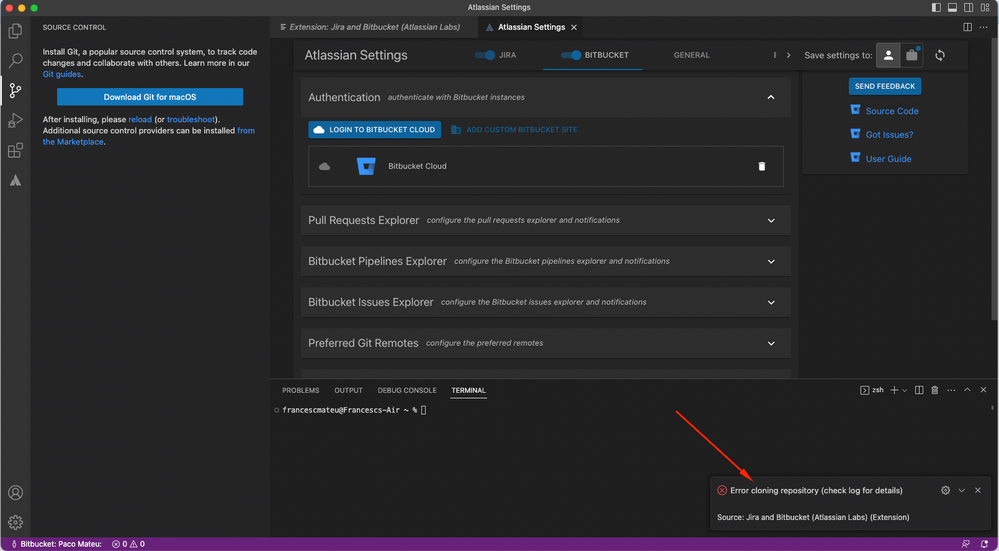Viewport: 999px width, 551px height.
Task: Select the Source Control activity bar icon
Action: (x=15, y=90)
